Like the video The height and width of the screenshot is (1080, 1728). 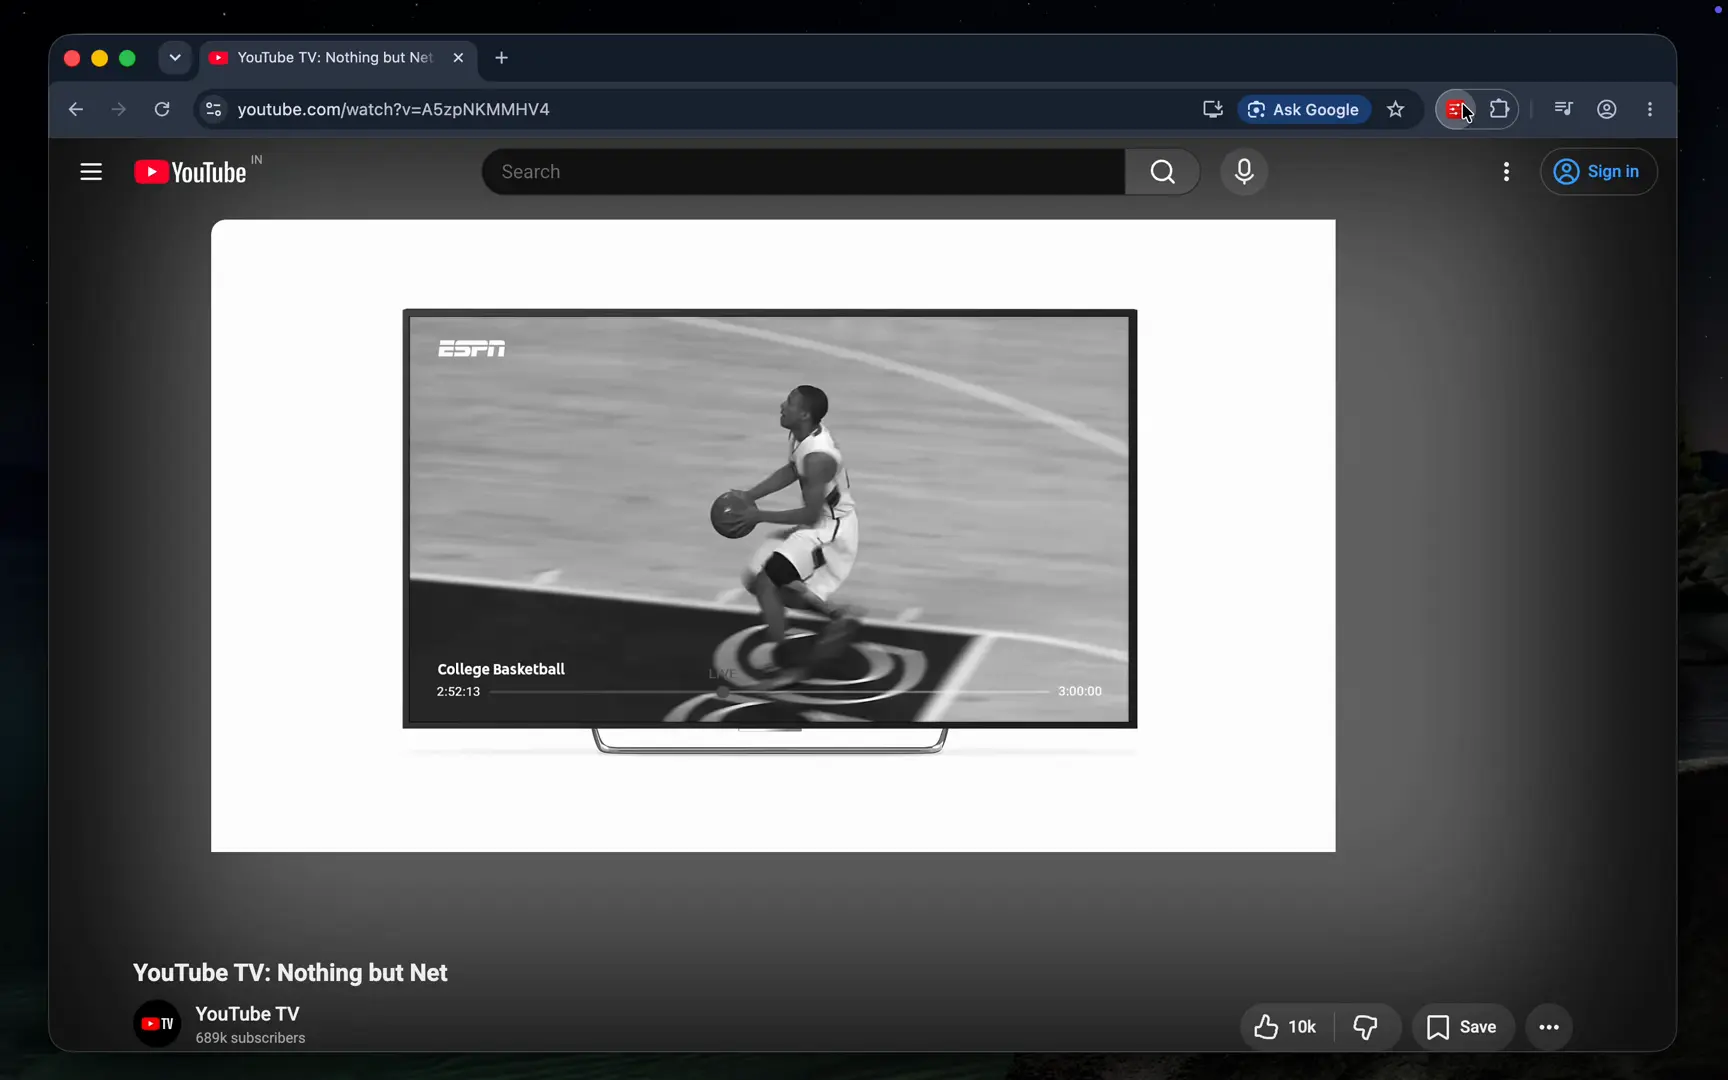click(x=1288, y=1027)
